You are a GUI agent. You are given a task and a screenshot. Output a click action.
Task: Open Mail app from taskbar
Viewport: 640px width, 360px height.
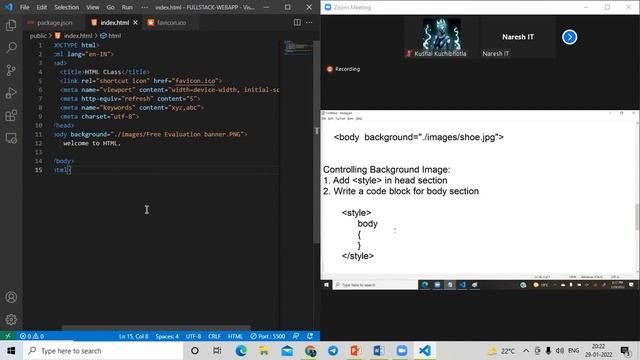point(287,351)
